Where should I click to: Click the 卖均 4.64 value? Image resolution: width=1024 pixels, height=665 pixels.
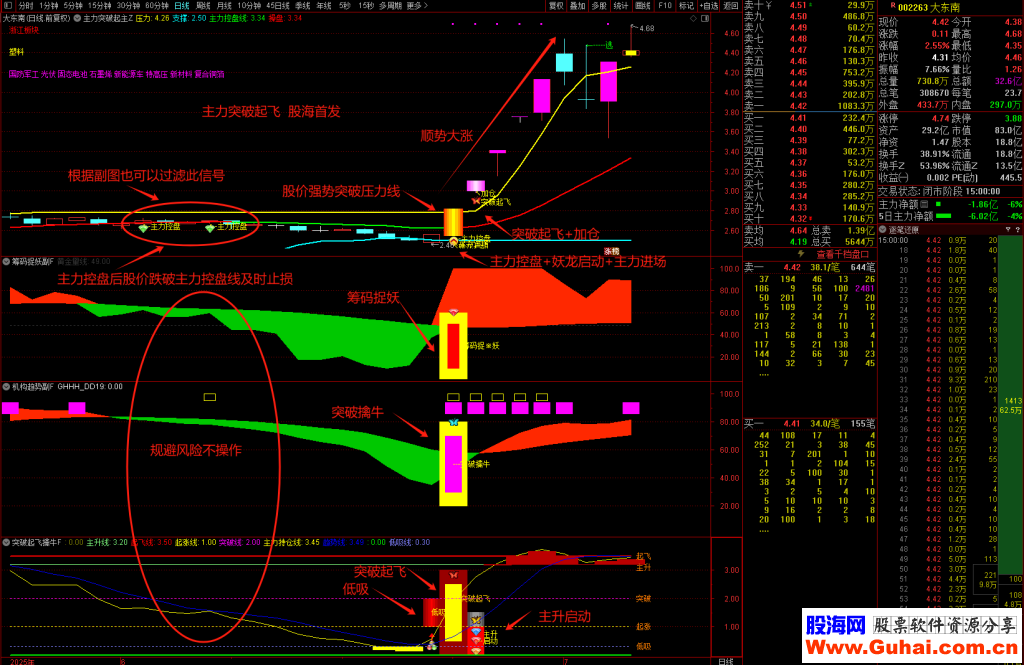click(798, 231)
